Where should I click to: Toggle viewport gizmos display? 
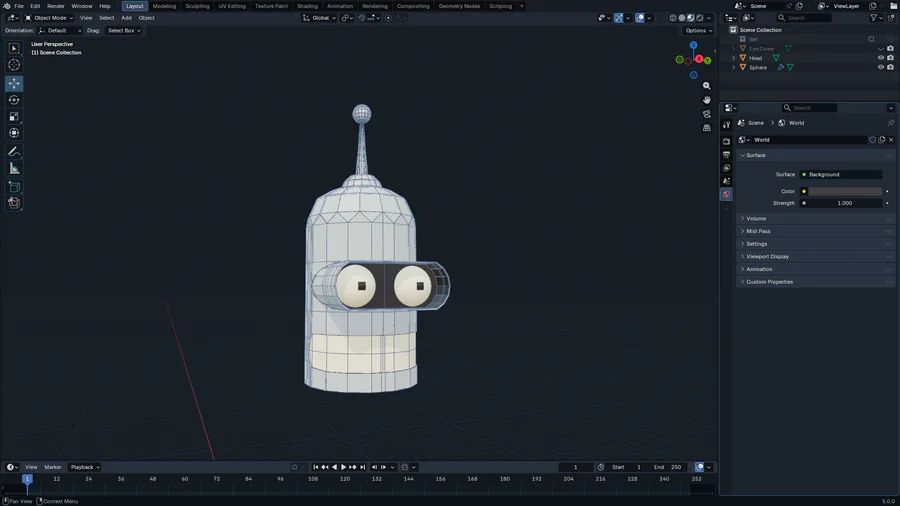(618, 18)
